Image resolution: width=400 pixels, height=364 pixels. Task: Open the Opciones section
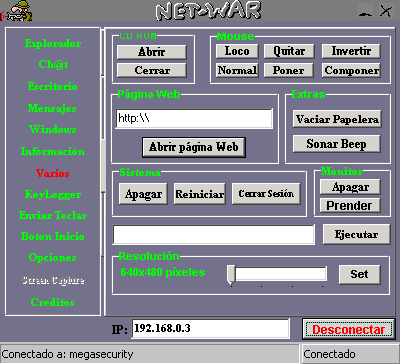point(53,257)
